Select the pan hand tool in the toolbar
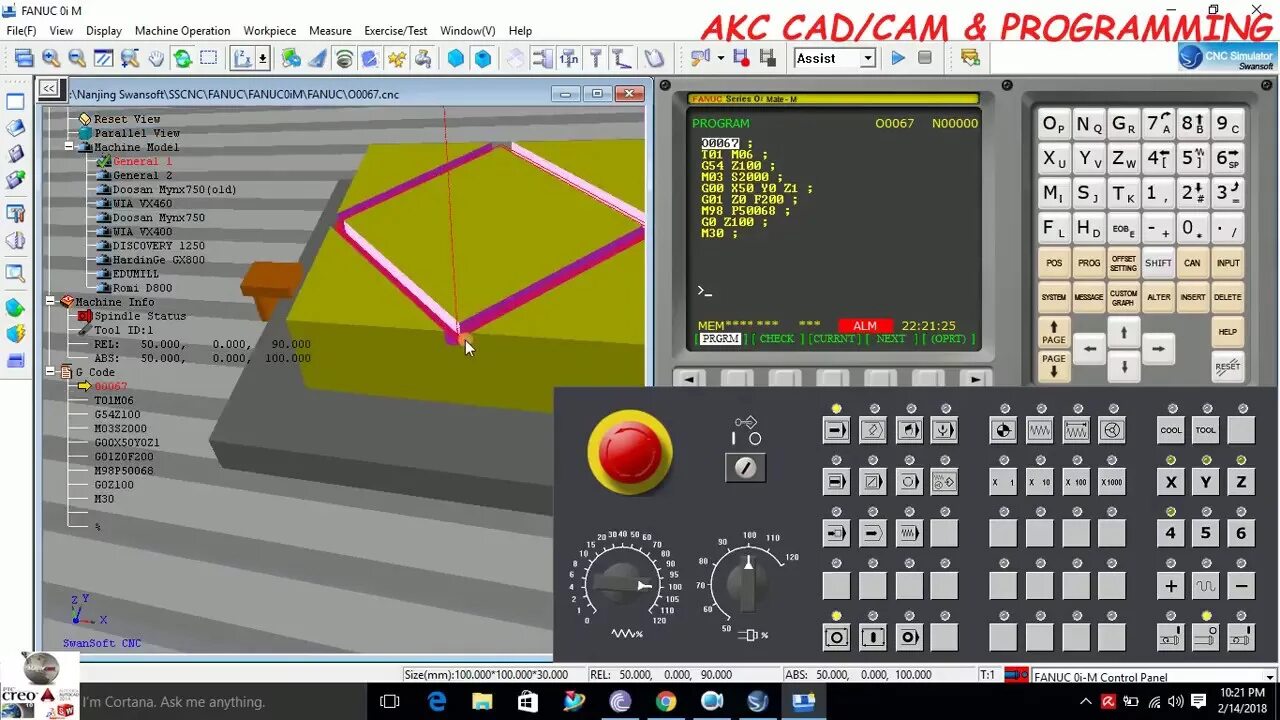The image size is (1280, 720). pyautogui.click(x=157, y=58)
